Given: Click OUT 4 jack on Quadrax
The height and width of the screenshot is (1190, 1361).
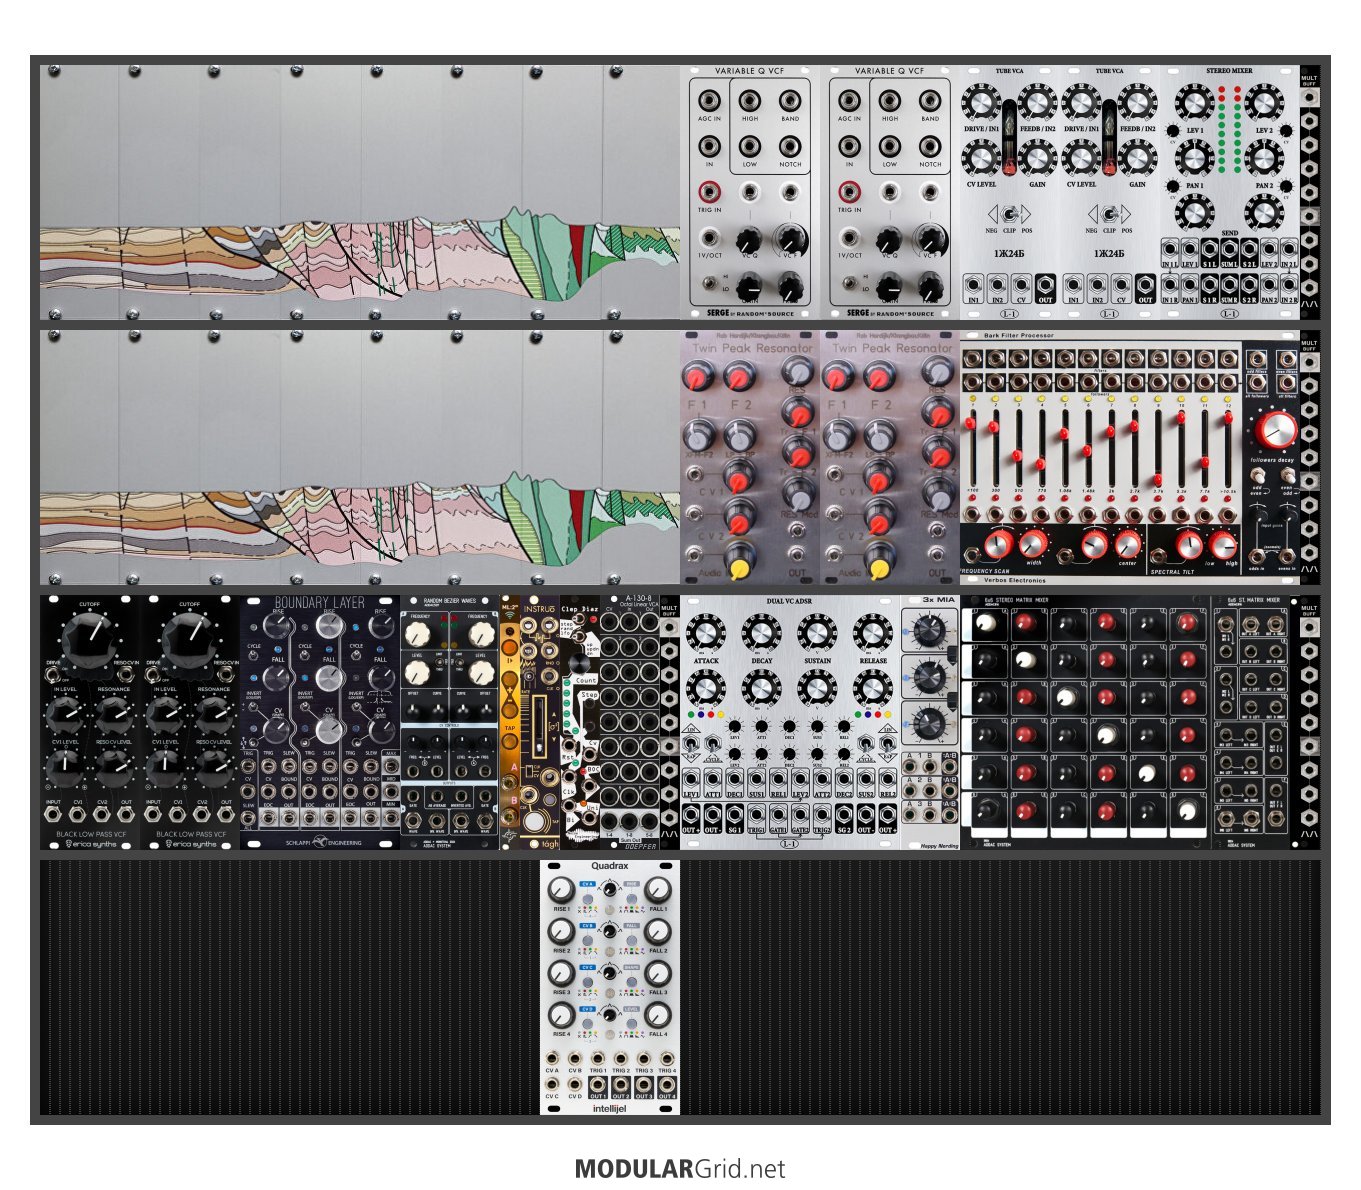Looking at the screenshot, I should pos(667,1084).
